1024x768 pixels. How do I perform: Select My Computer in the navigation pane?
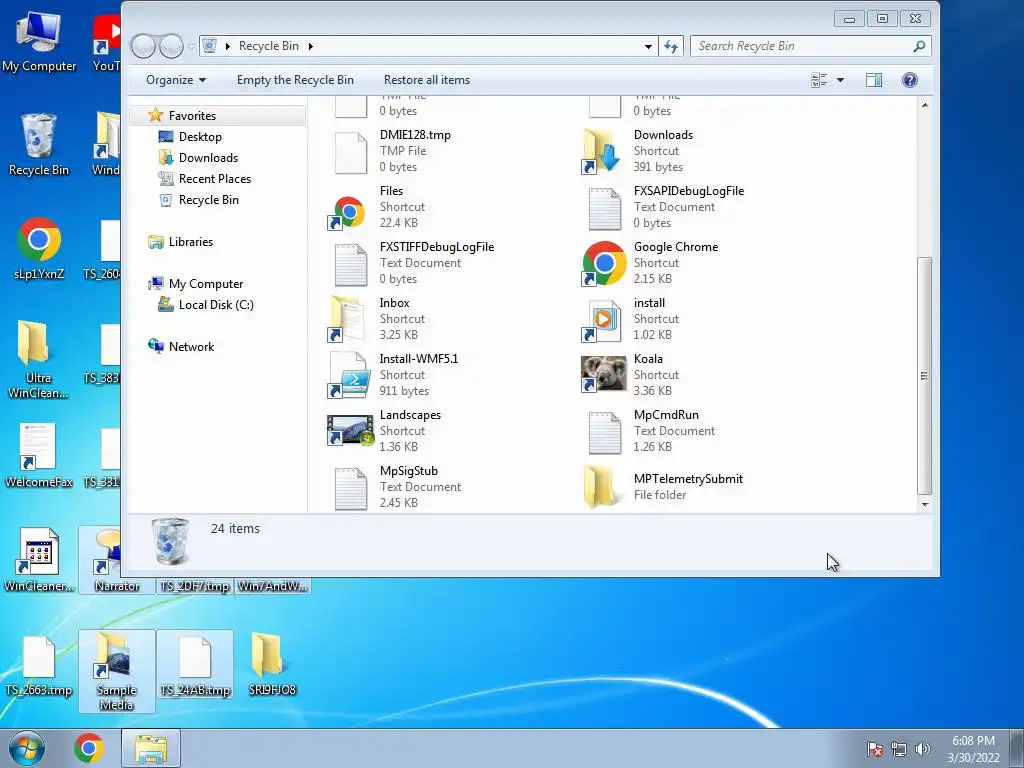pyautogui.click(x=206, y=283)
